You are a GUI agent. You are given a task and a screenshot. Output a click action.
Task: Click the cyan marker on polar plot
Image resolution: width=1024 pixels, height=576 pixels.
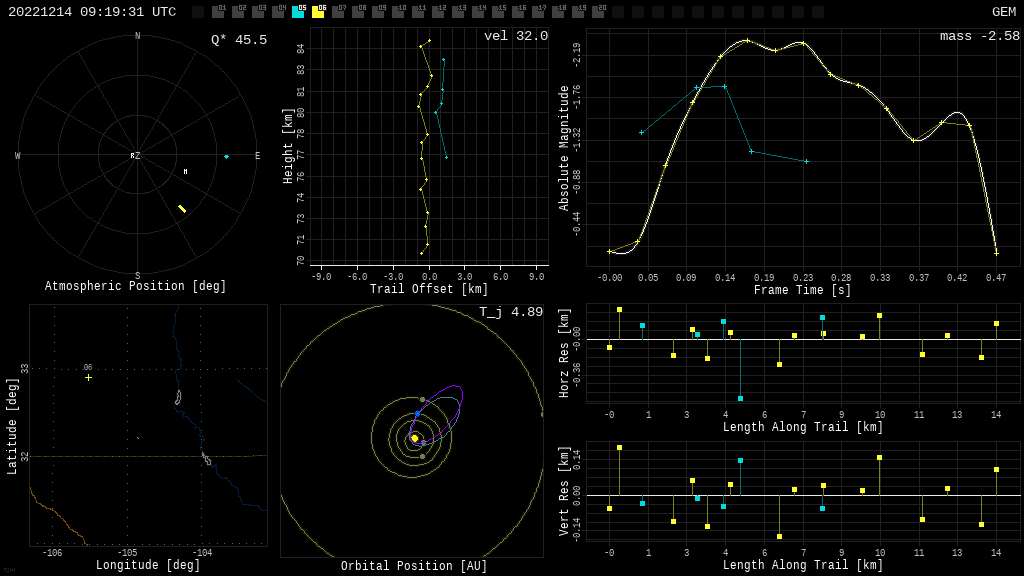click(226, 156)
